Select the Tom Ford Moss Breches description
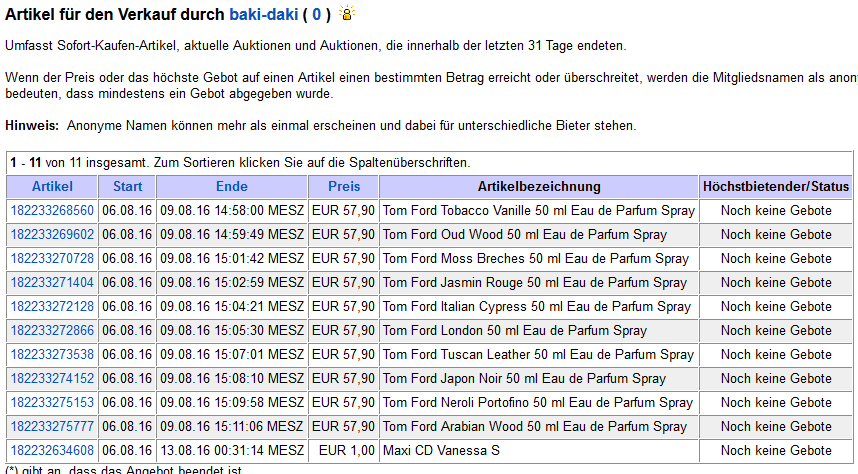 coord(536,259)
